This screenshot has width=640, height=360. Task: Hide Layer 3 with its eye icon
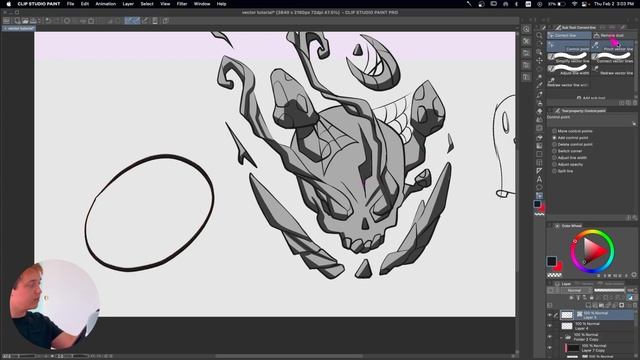(x=550, y=315)
